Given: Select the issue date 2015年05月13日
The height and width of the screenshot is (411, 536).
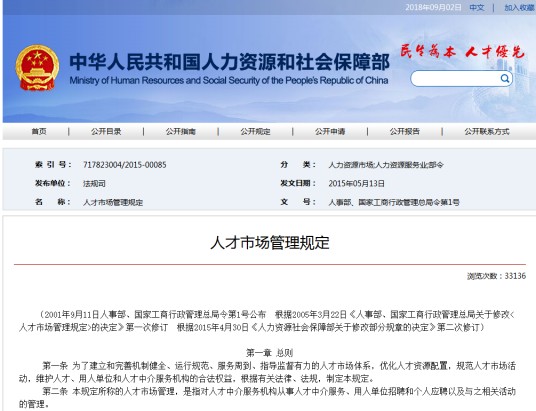Looking at the screenshot, I should [x=357, y=184].
